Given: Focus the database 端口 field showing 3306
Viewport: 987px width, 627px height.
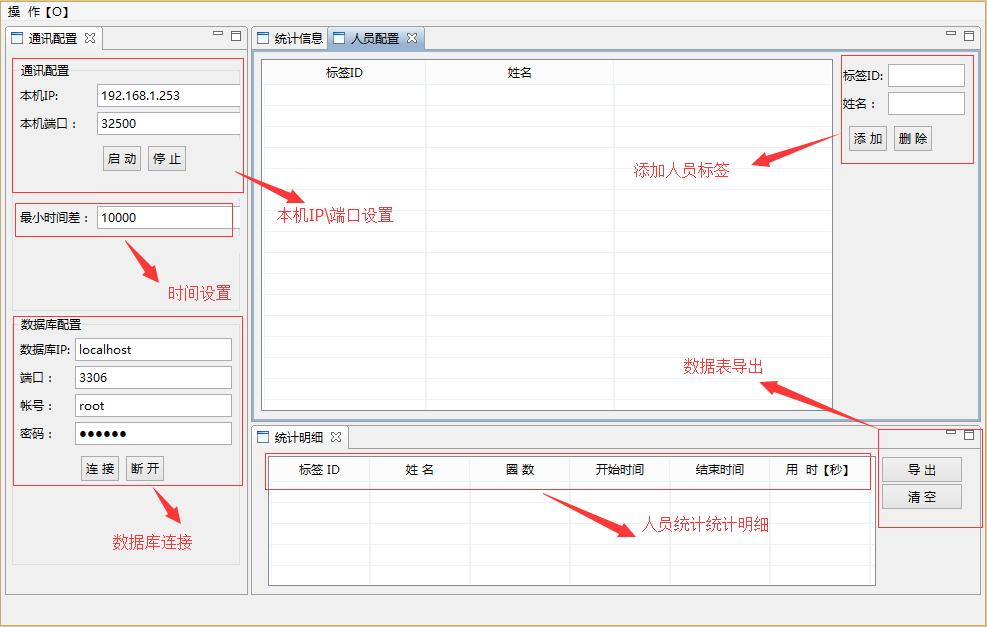Looking at the screenshot, I should (154, 378).
